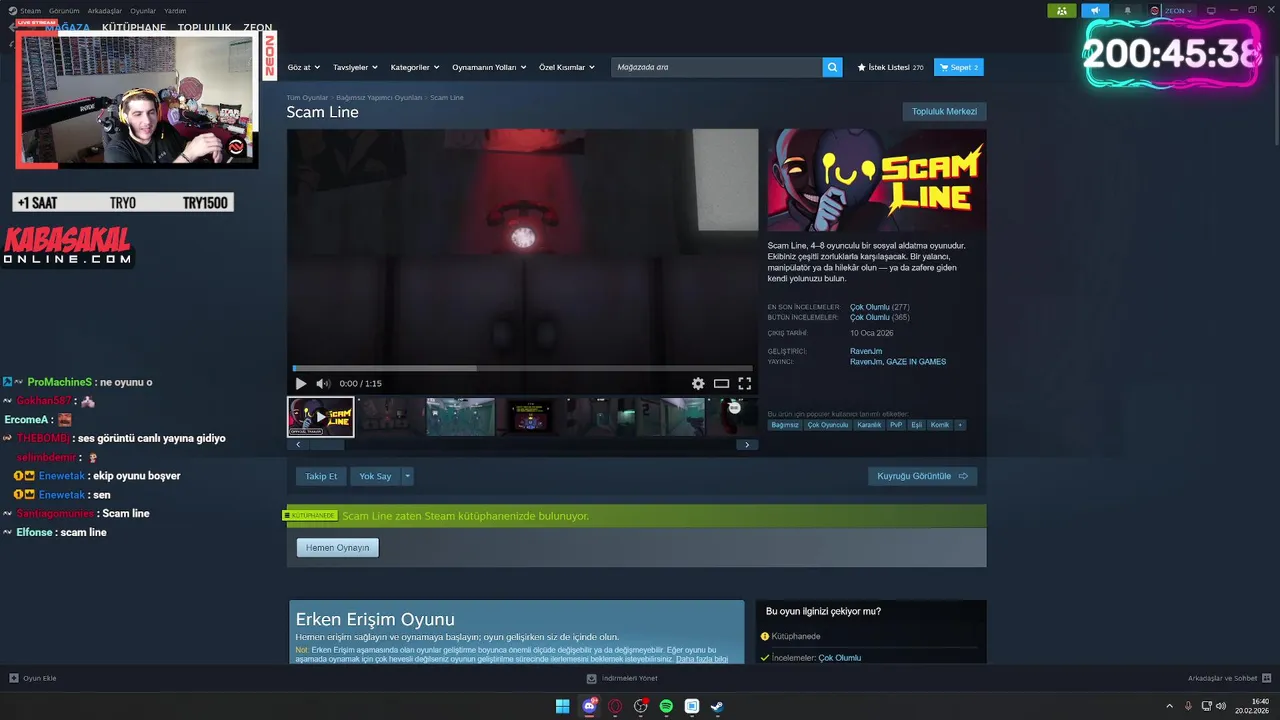Click Oyun Ekle plus icon at bottom
1280x720 pixels.
(14, 678)
